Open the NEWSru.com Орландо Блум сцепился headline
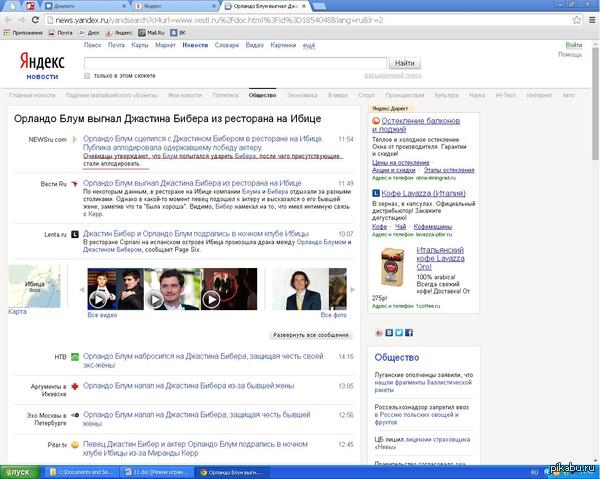Viewport: 600px width, 479px height. 203,143
